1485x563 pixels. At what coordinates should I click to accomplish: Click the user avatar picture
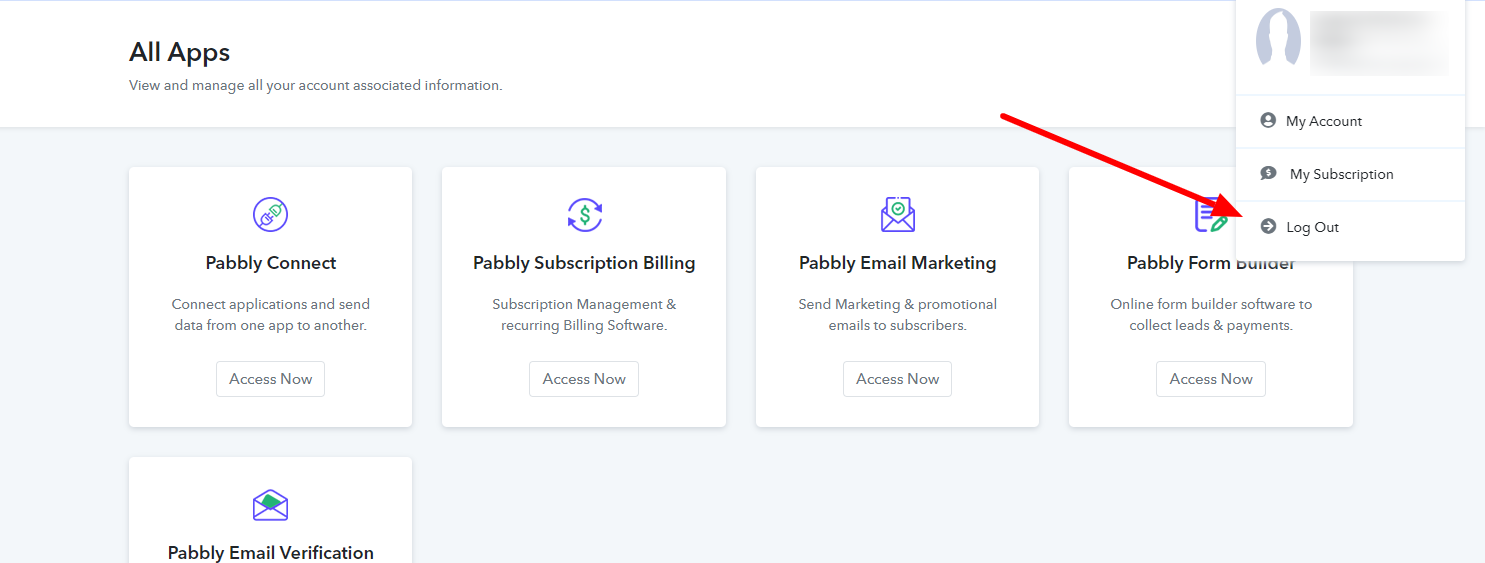1278,38
